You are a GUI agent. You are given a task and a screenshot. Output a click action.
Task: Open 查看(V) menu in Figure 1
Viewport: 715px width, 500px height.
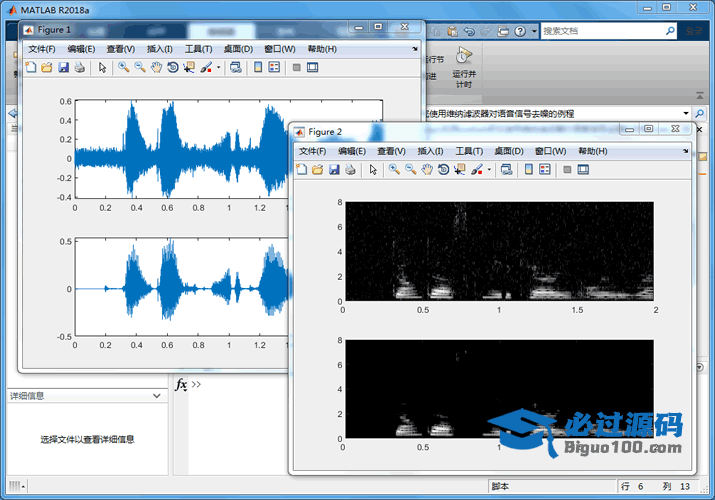click(121, 49)
